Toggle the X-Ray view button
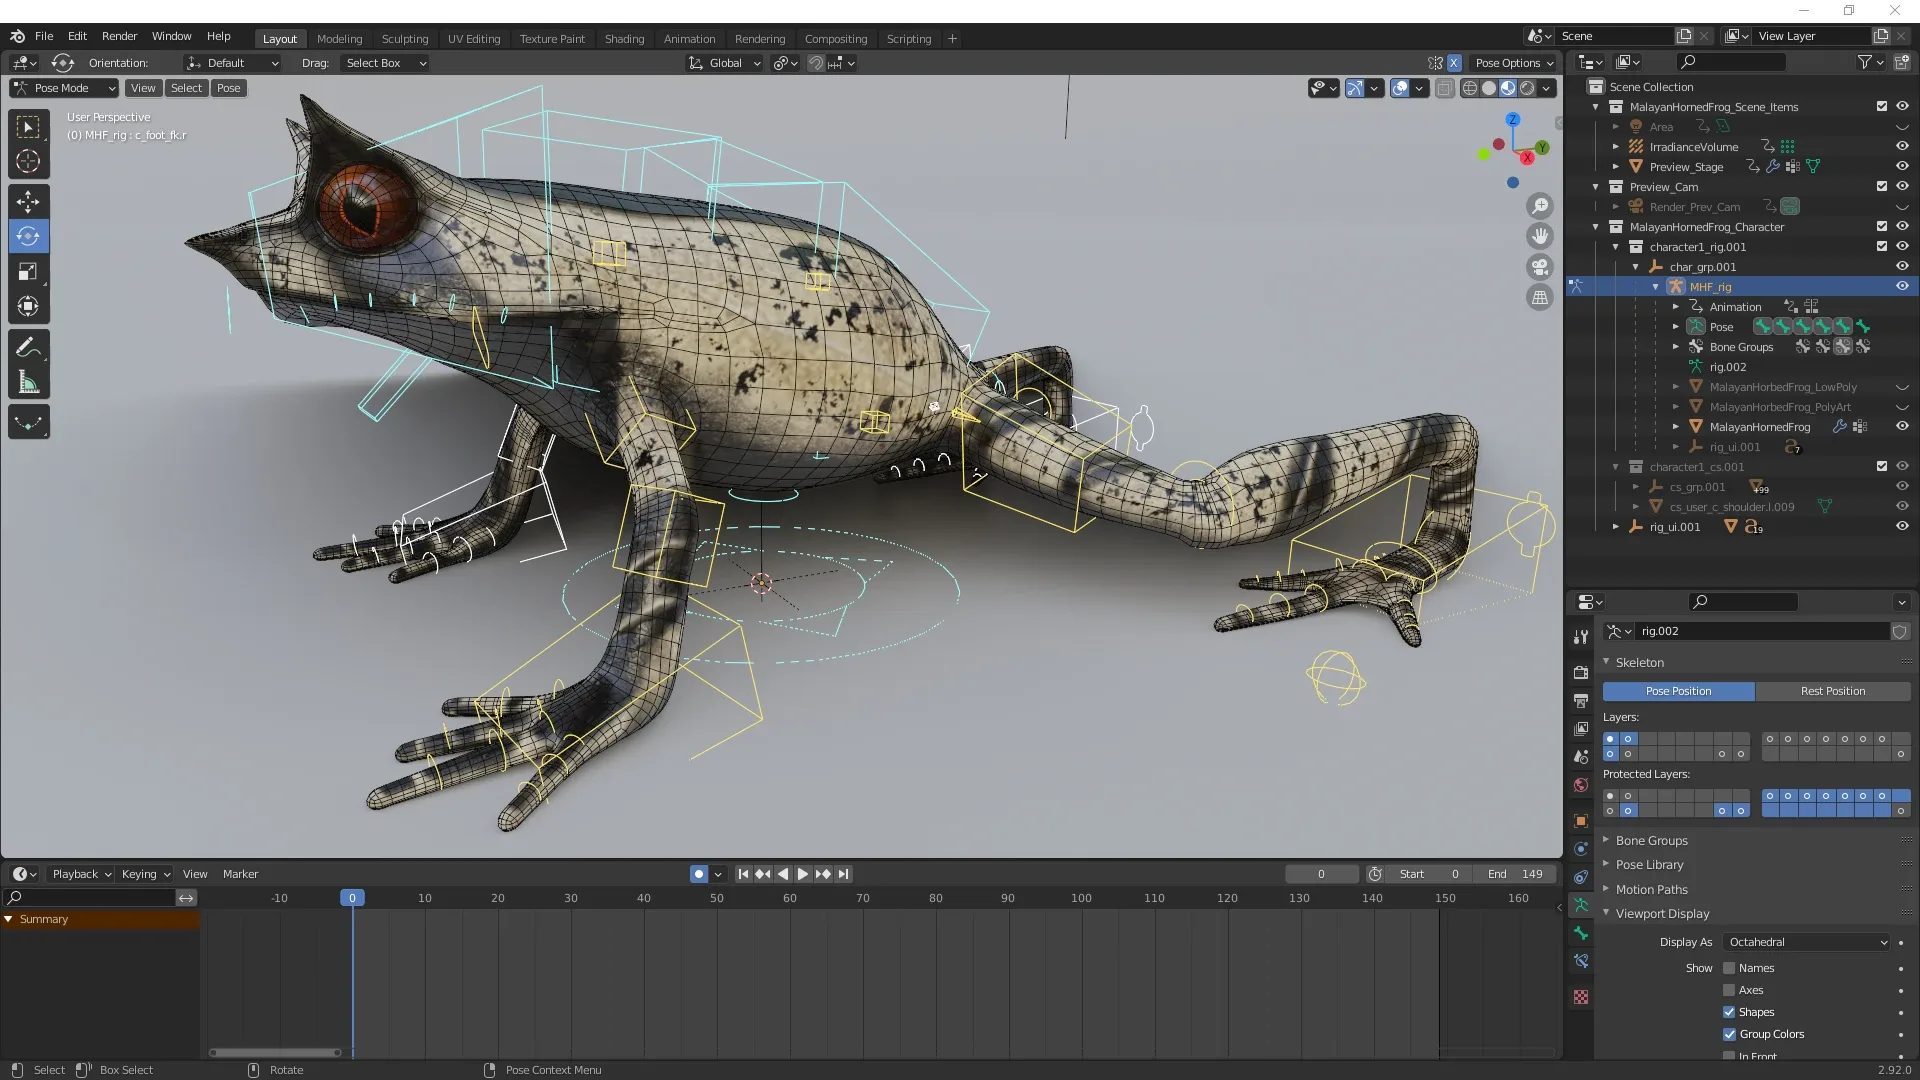 coord(1444,88)
